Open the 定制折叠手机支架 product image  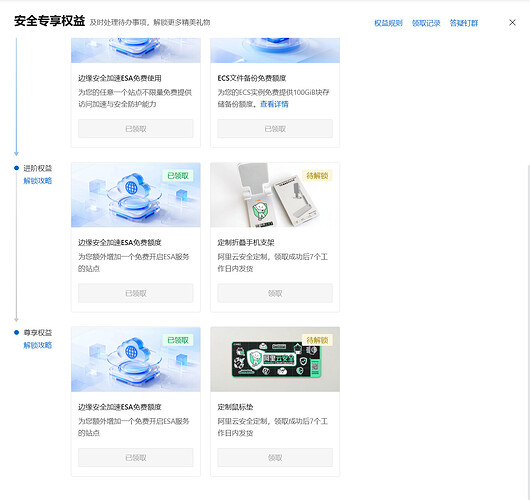click(x=275, y=195)
